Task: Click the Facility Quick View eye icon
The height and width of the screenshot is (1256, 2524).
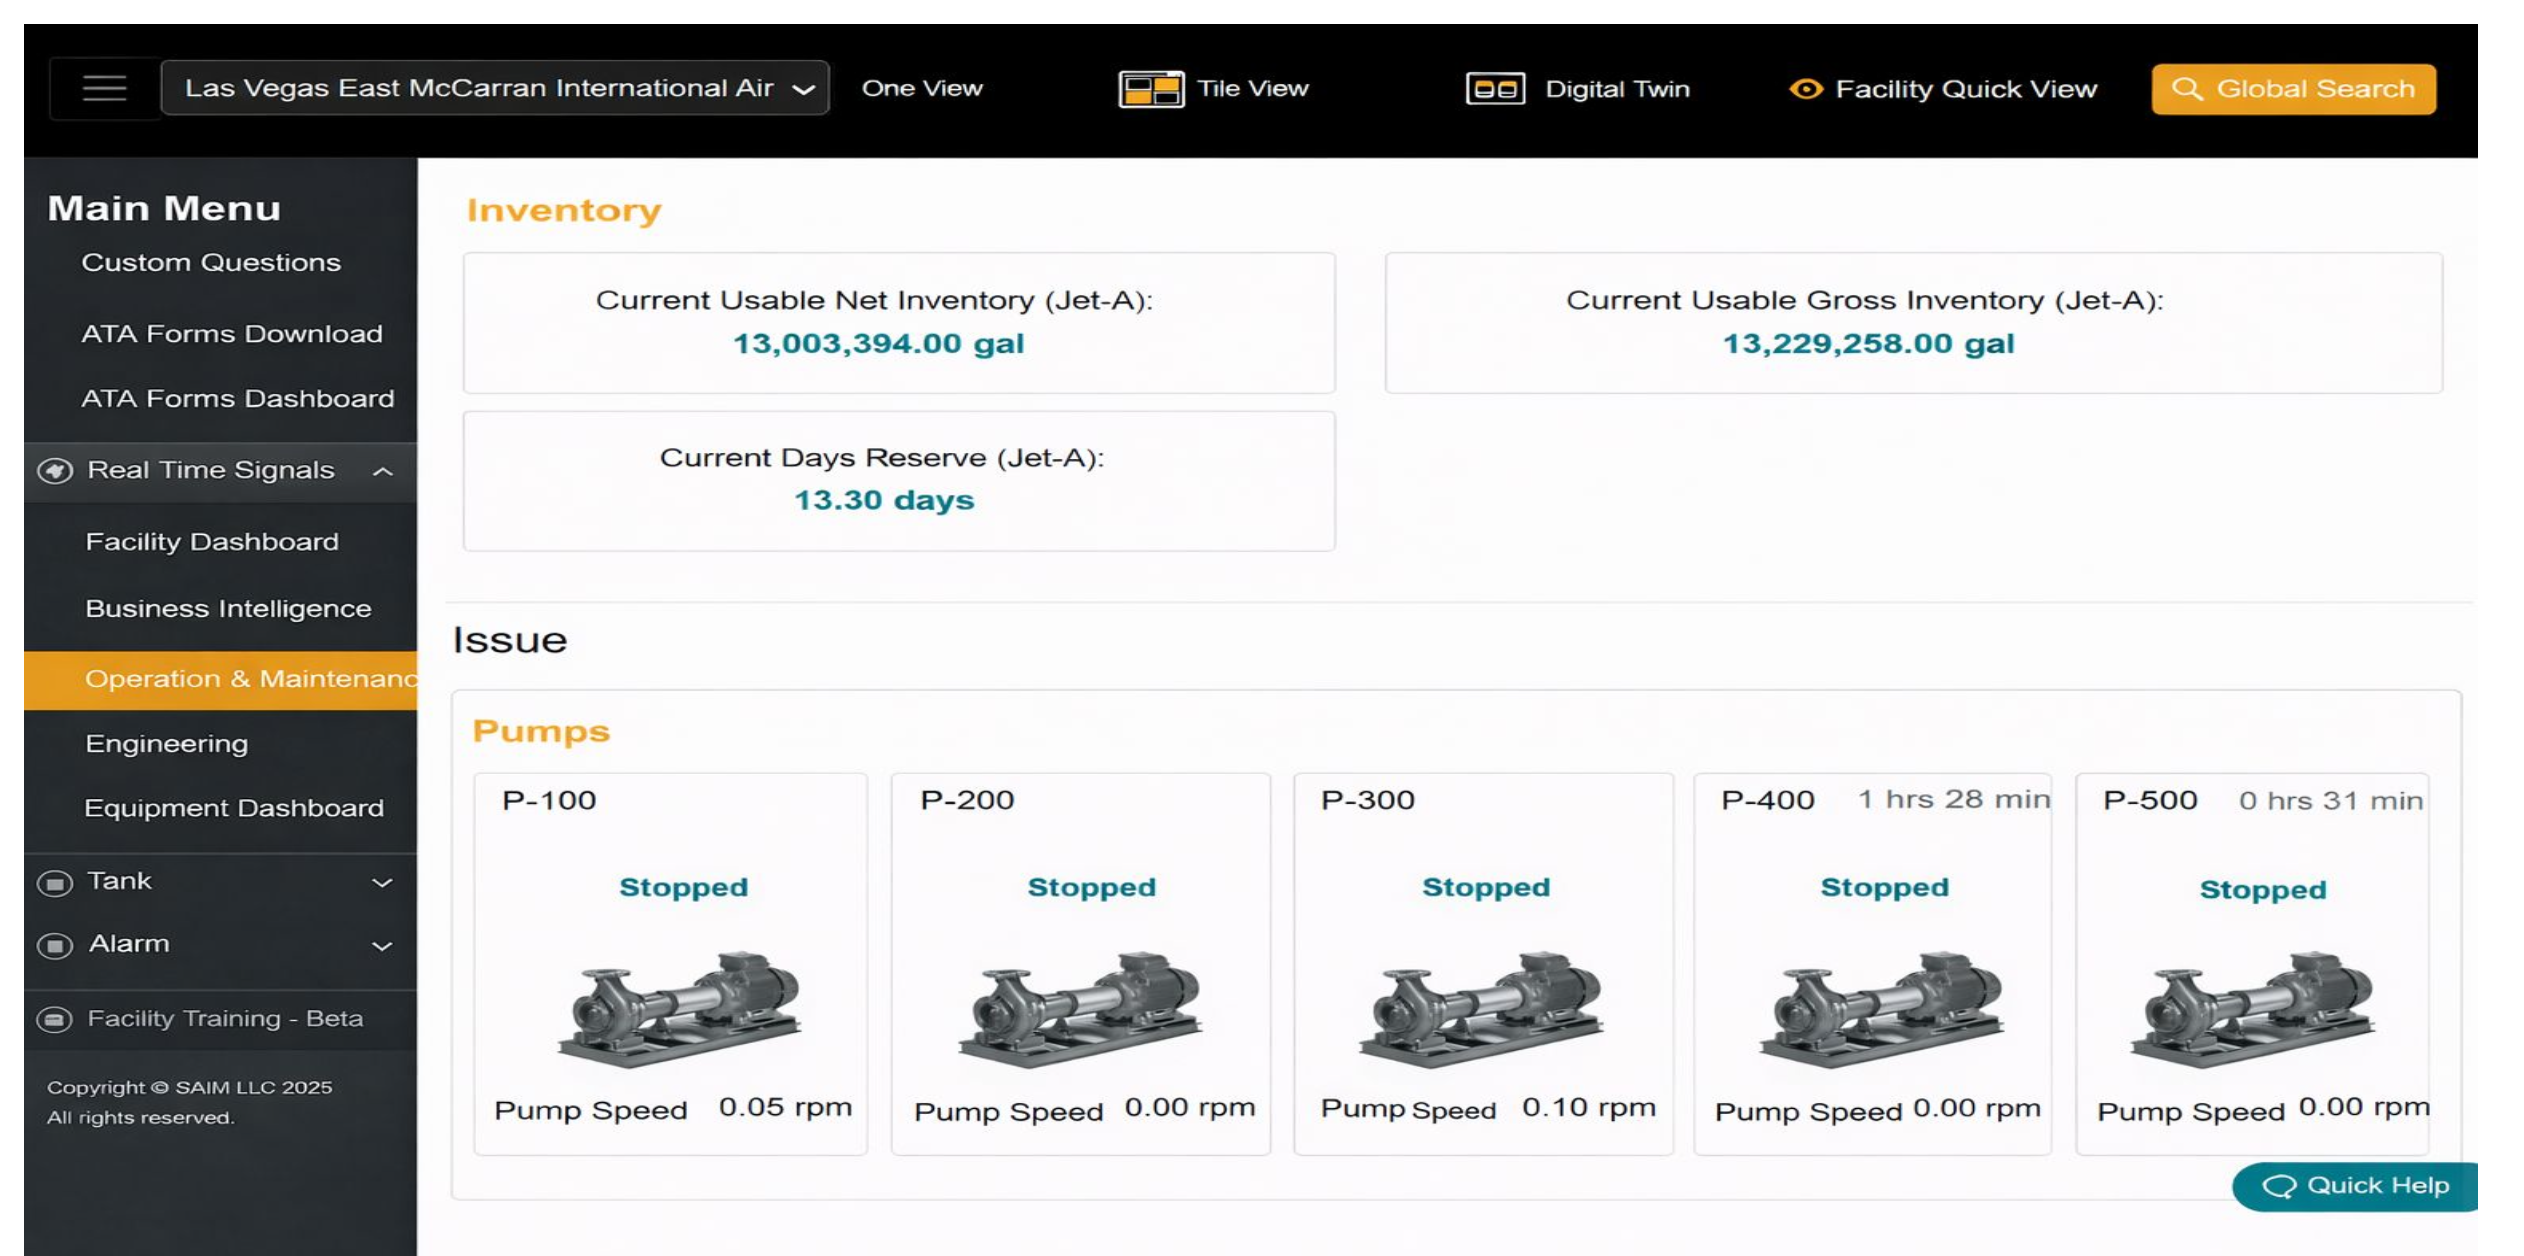Action: (1806, 88)
